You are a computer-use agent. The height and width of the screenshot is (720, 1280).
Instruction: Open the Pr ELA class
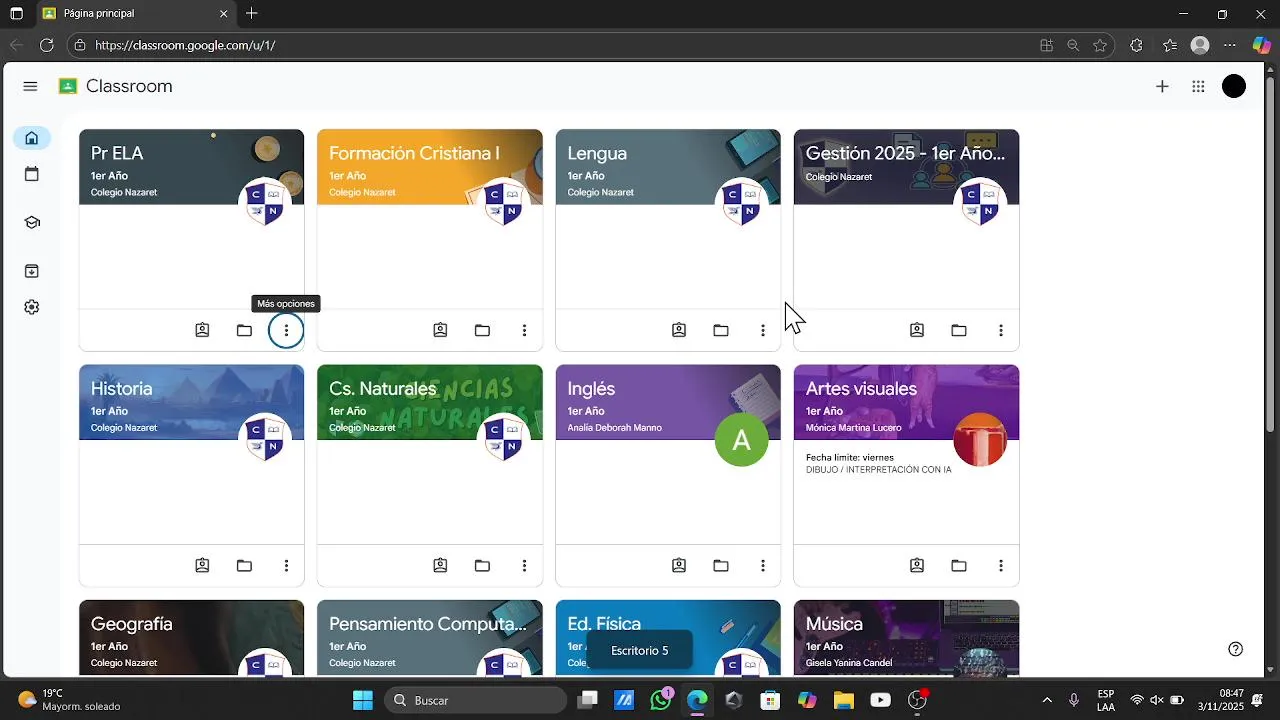pos(117,153)
